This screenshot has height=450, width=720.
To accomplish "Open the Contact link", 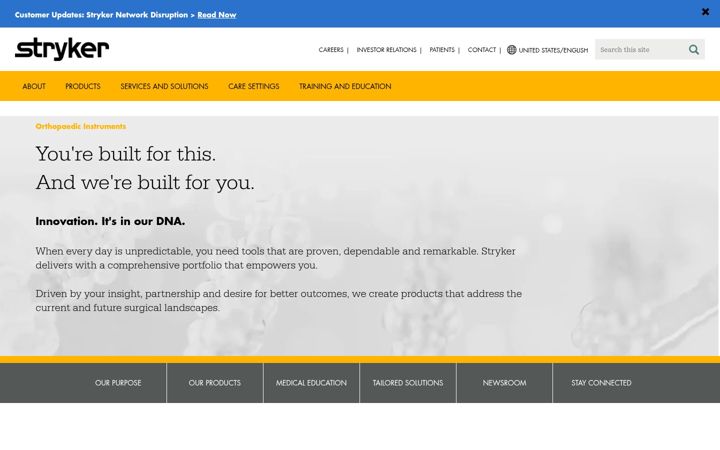I will coord(482,50).
